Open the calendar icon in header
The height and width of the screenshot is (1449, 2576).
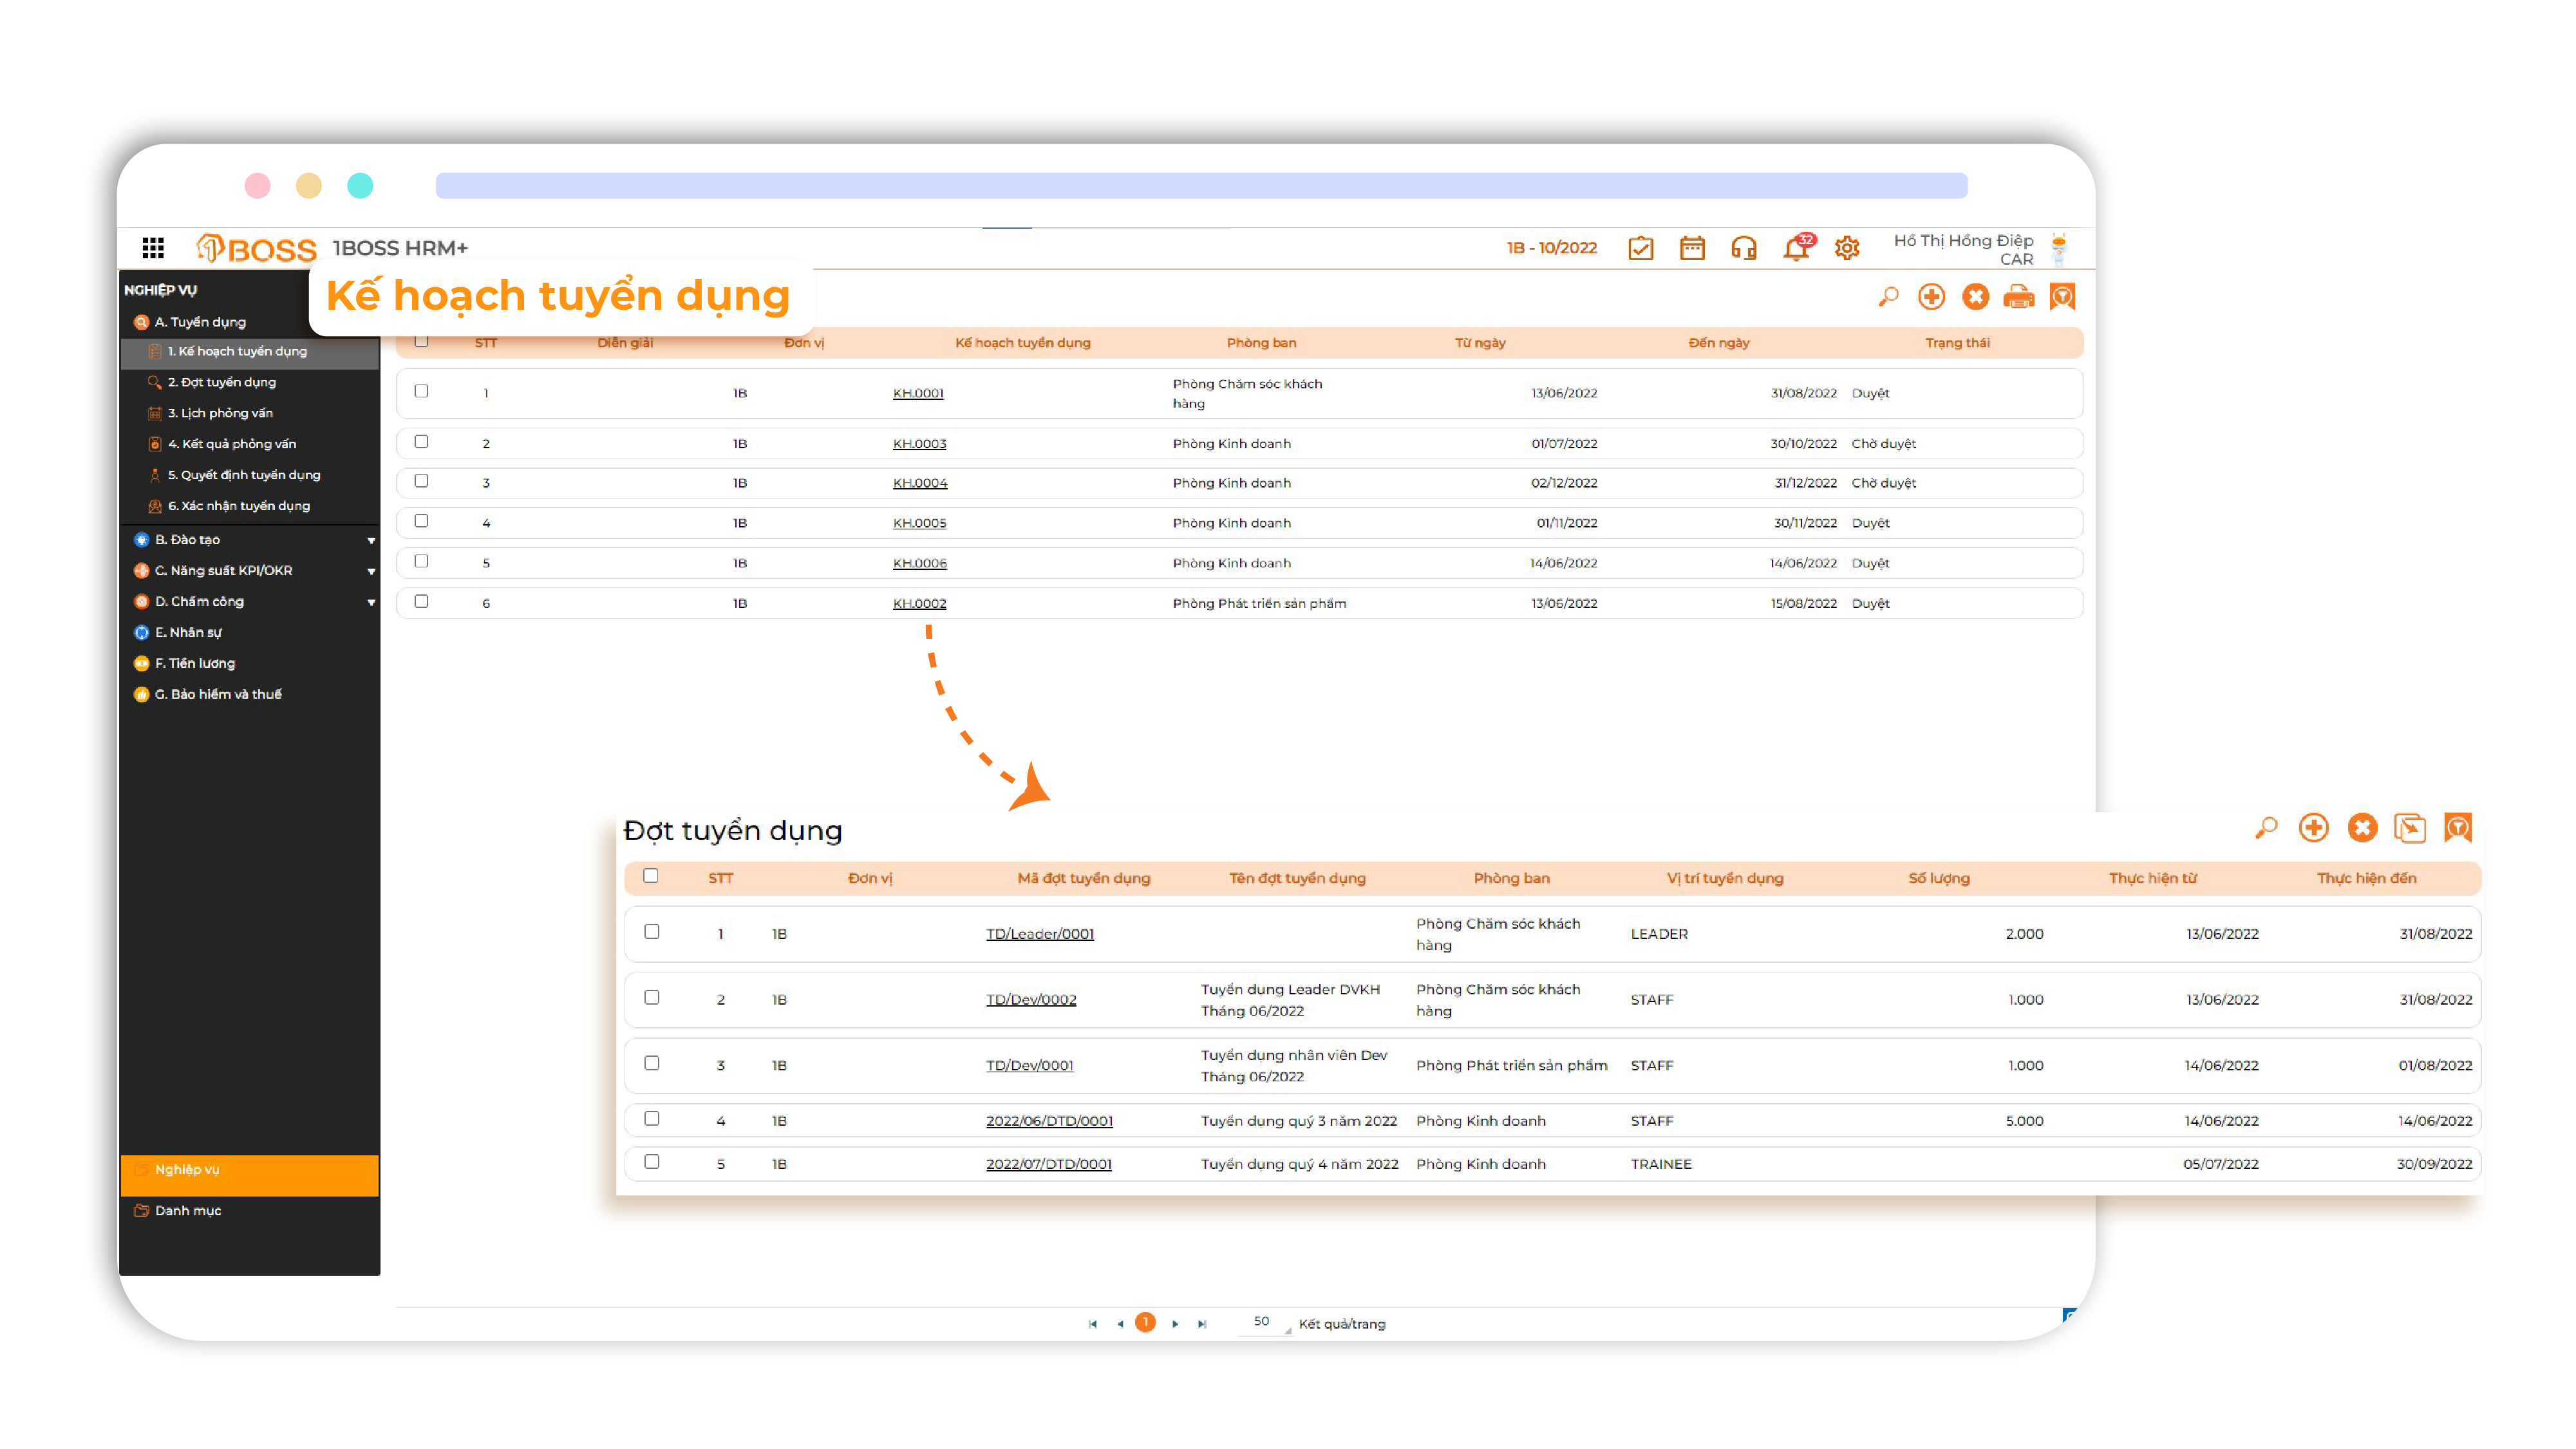[x=1692, y=248]
